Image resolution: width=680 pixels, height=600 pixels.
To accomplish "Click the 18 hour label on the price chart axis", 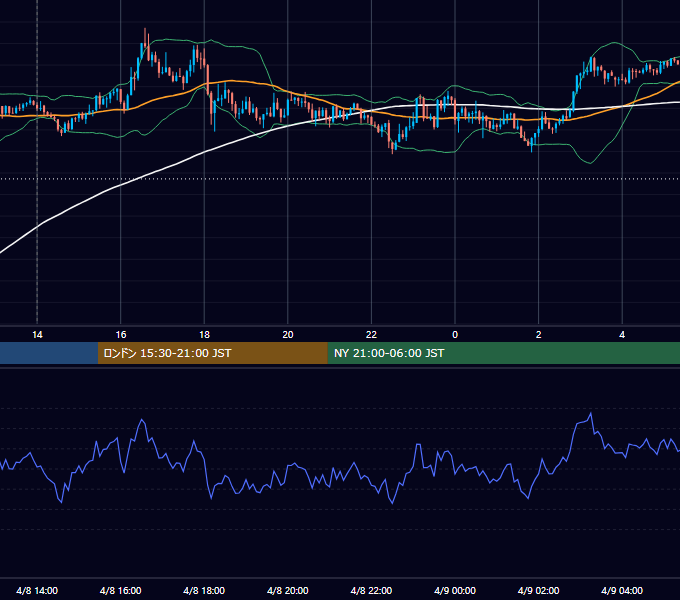I will pyautogui.click(x=204, y=335).
